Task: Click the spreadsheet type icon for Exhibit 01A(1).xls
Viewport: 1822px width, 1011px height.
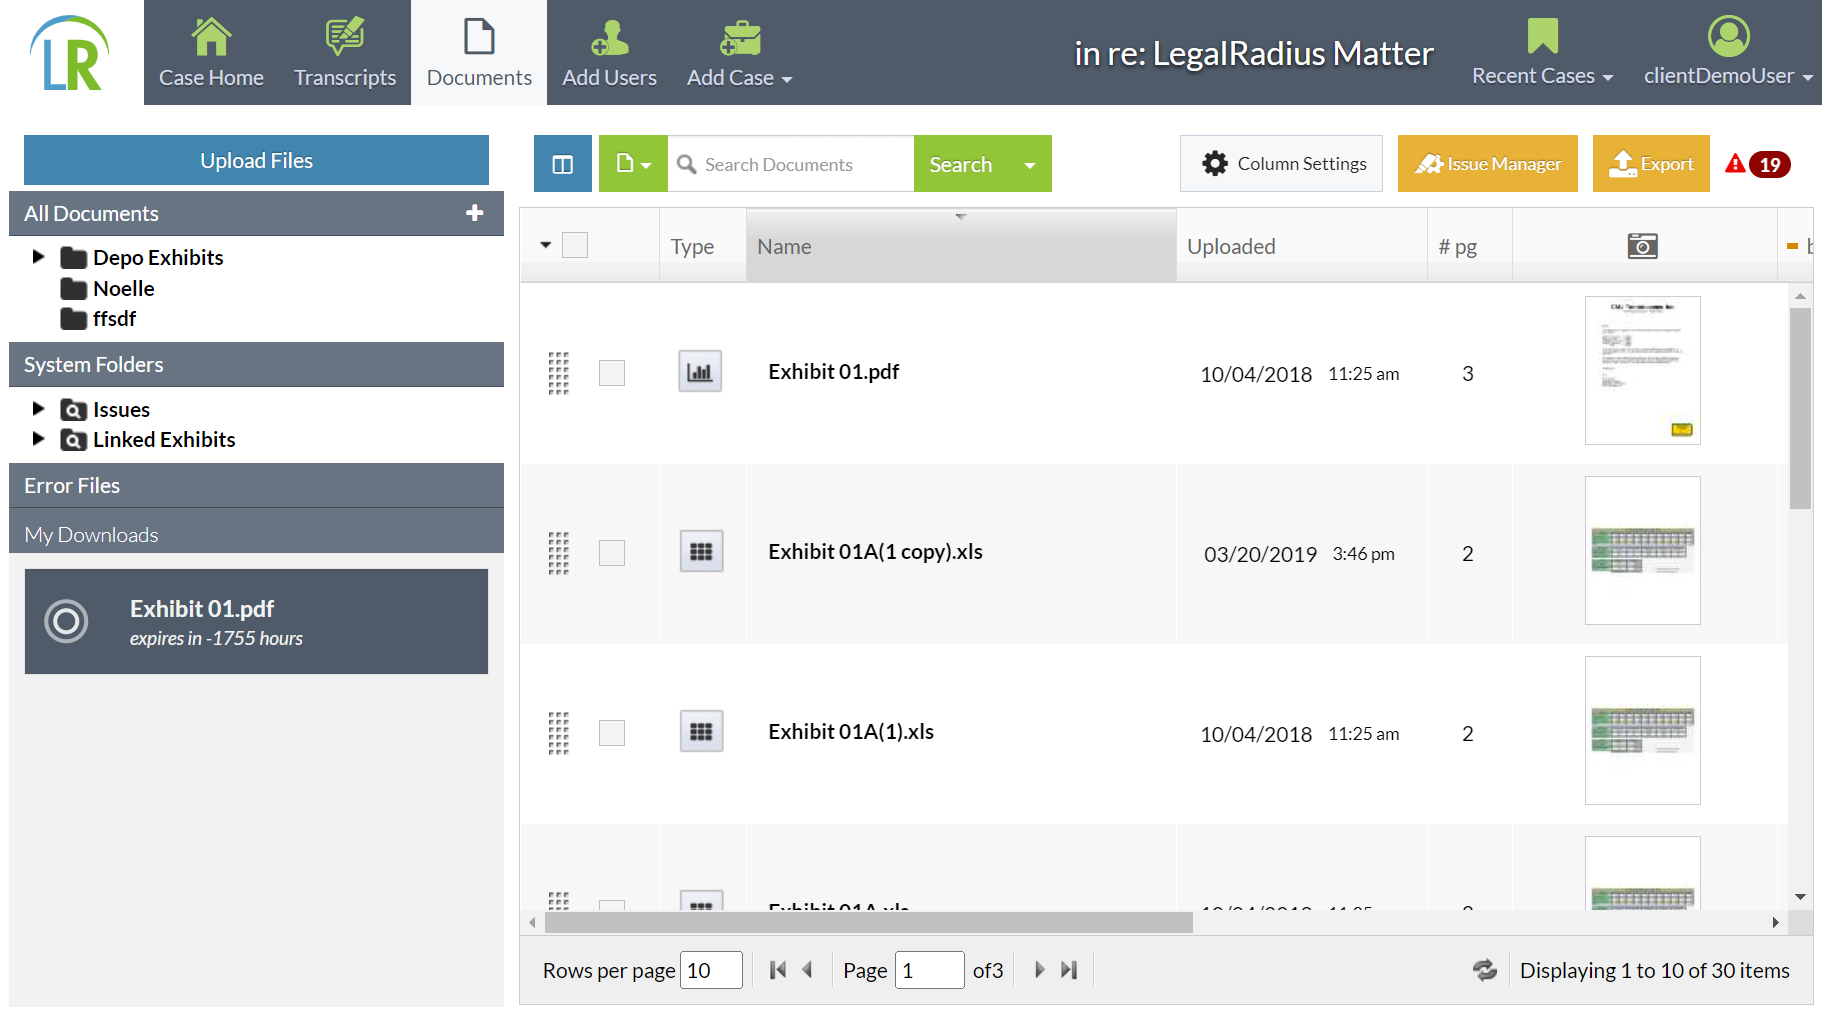Action: 701,731
